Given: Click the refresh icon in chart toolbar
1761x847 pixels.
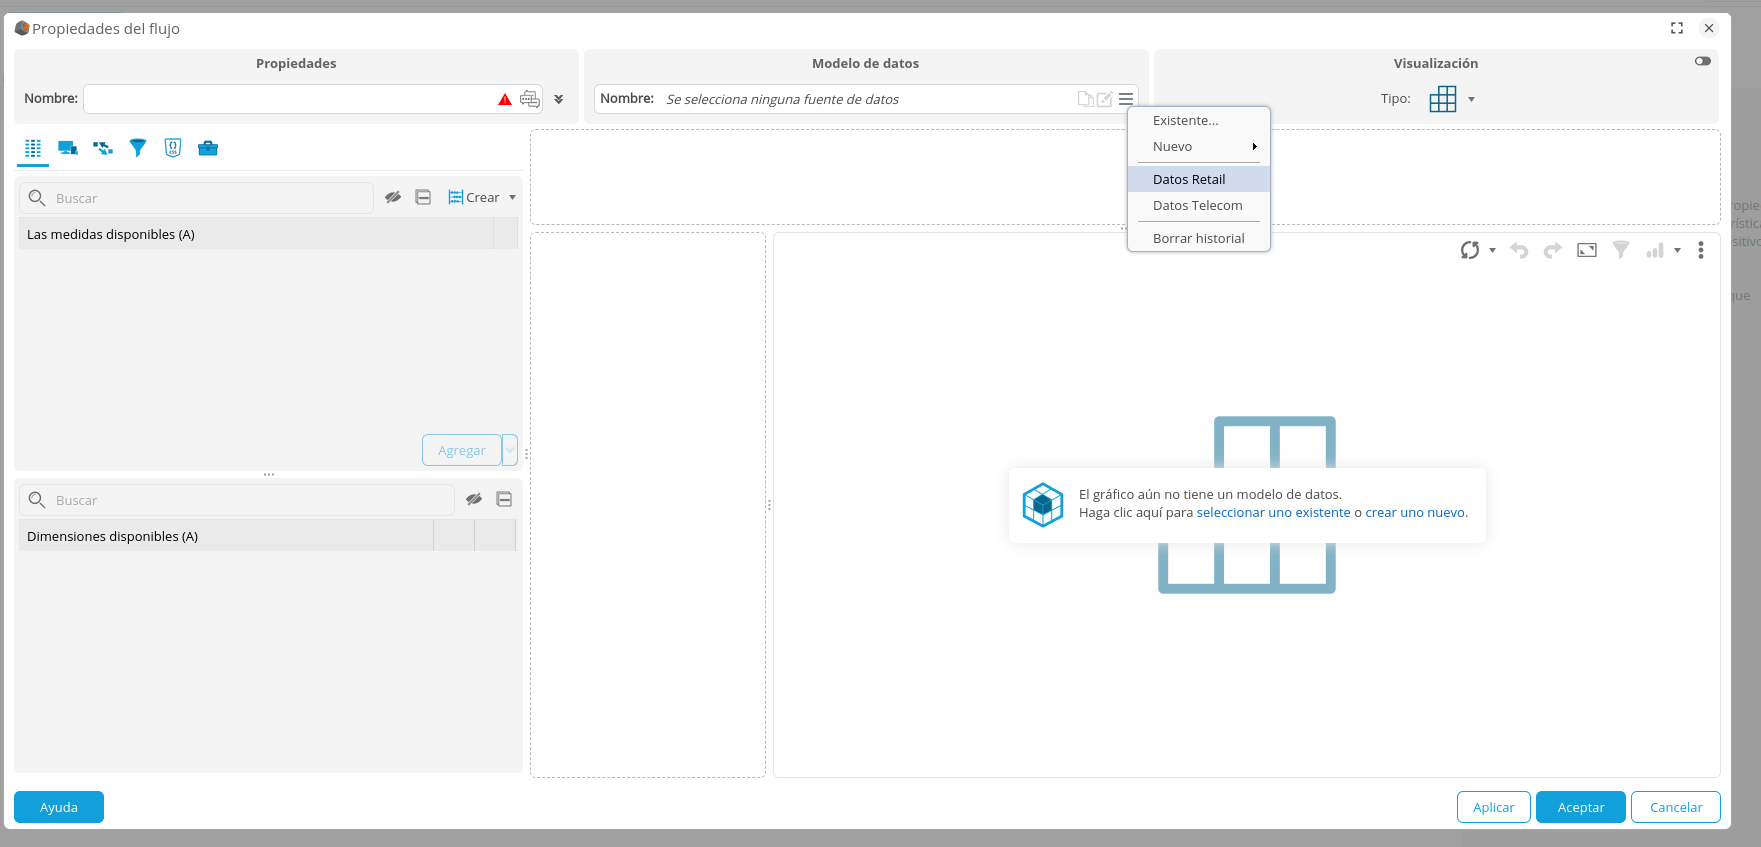Looking at the screenshot, I should pos(1469,250).
